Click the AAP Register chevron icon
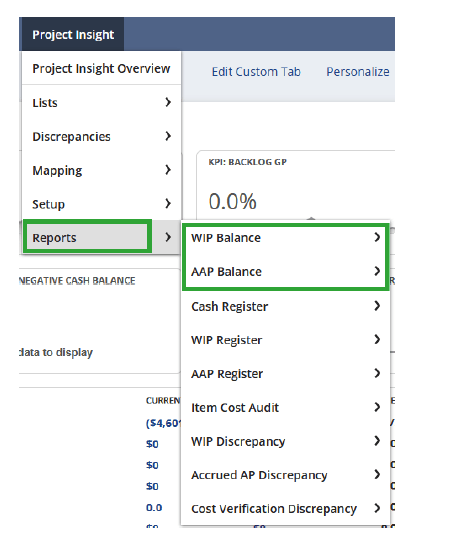Image resolution: width=471 pixels, height=535 pixels. tap(377, 373)
